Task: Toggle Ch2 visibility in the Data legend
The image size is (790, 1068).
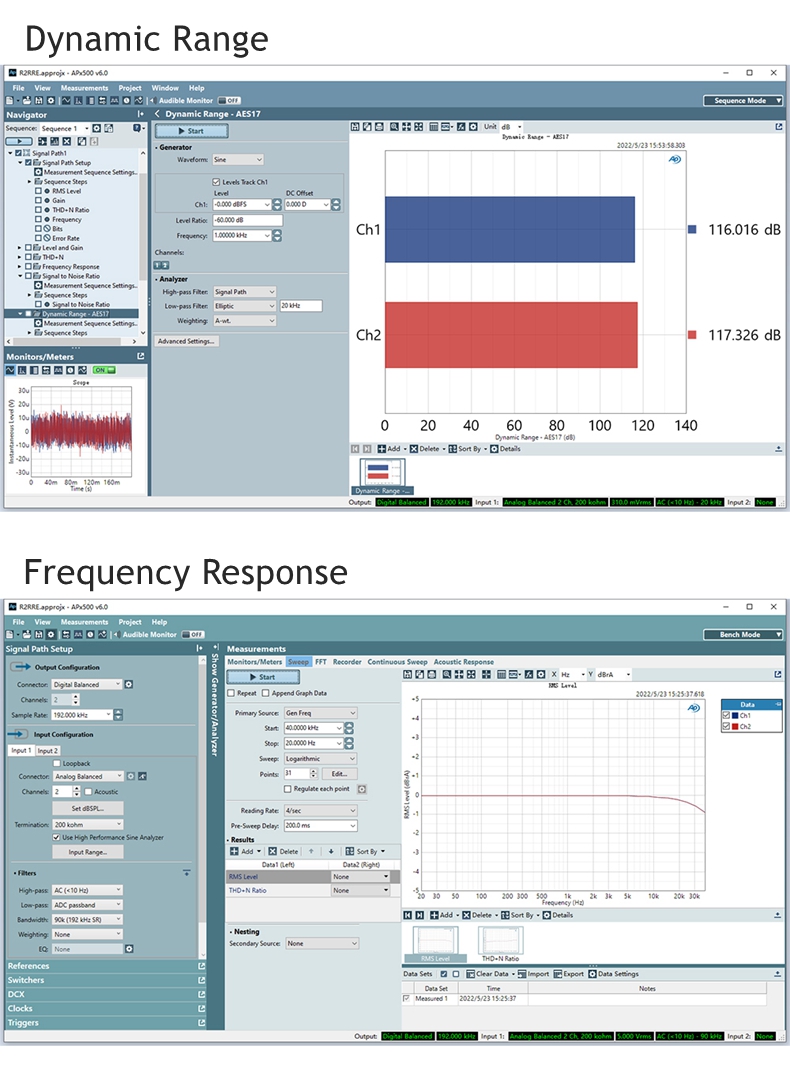Action: coord(726,727)
